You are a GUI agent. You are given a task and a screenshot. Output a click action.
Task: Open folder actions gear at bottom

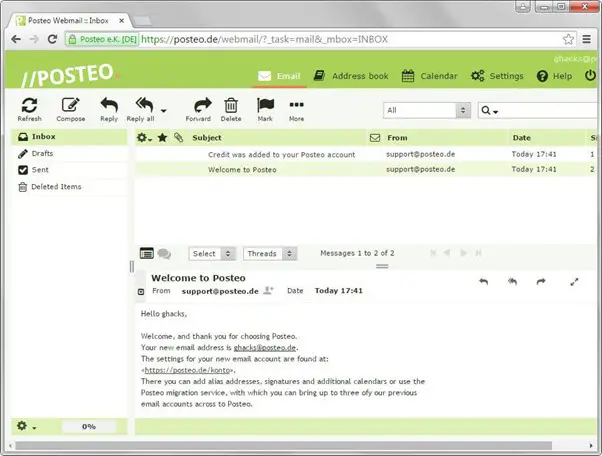pos(26,426)
